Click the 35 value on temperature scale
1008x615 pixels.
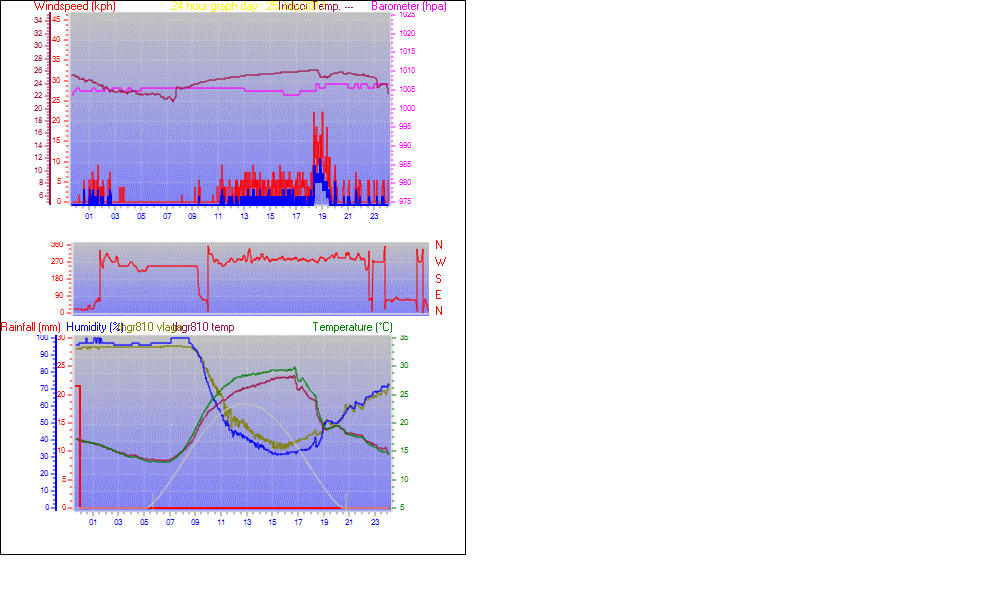point(403,338)
